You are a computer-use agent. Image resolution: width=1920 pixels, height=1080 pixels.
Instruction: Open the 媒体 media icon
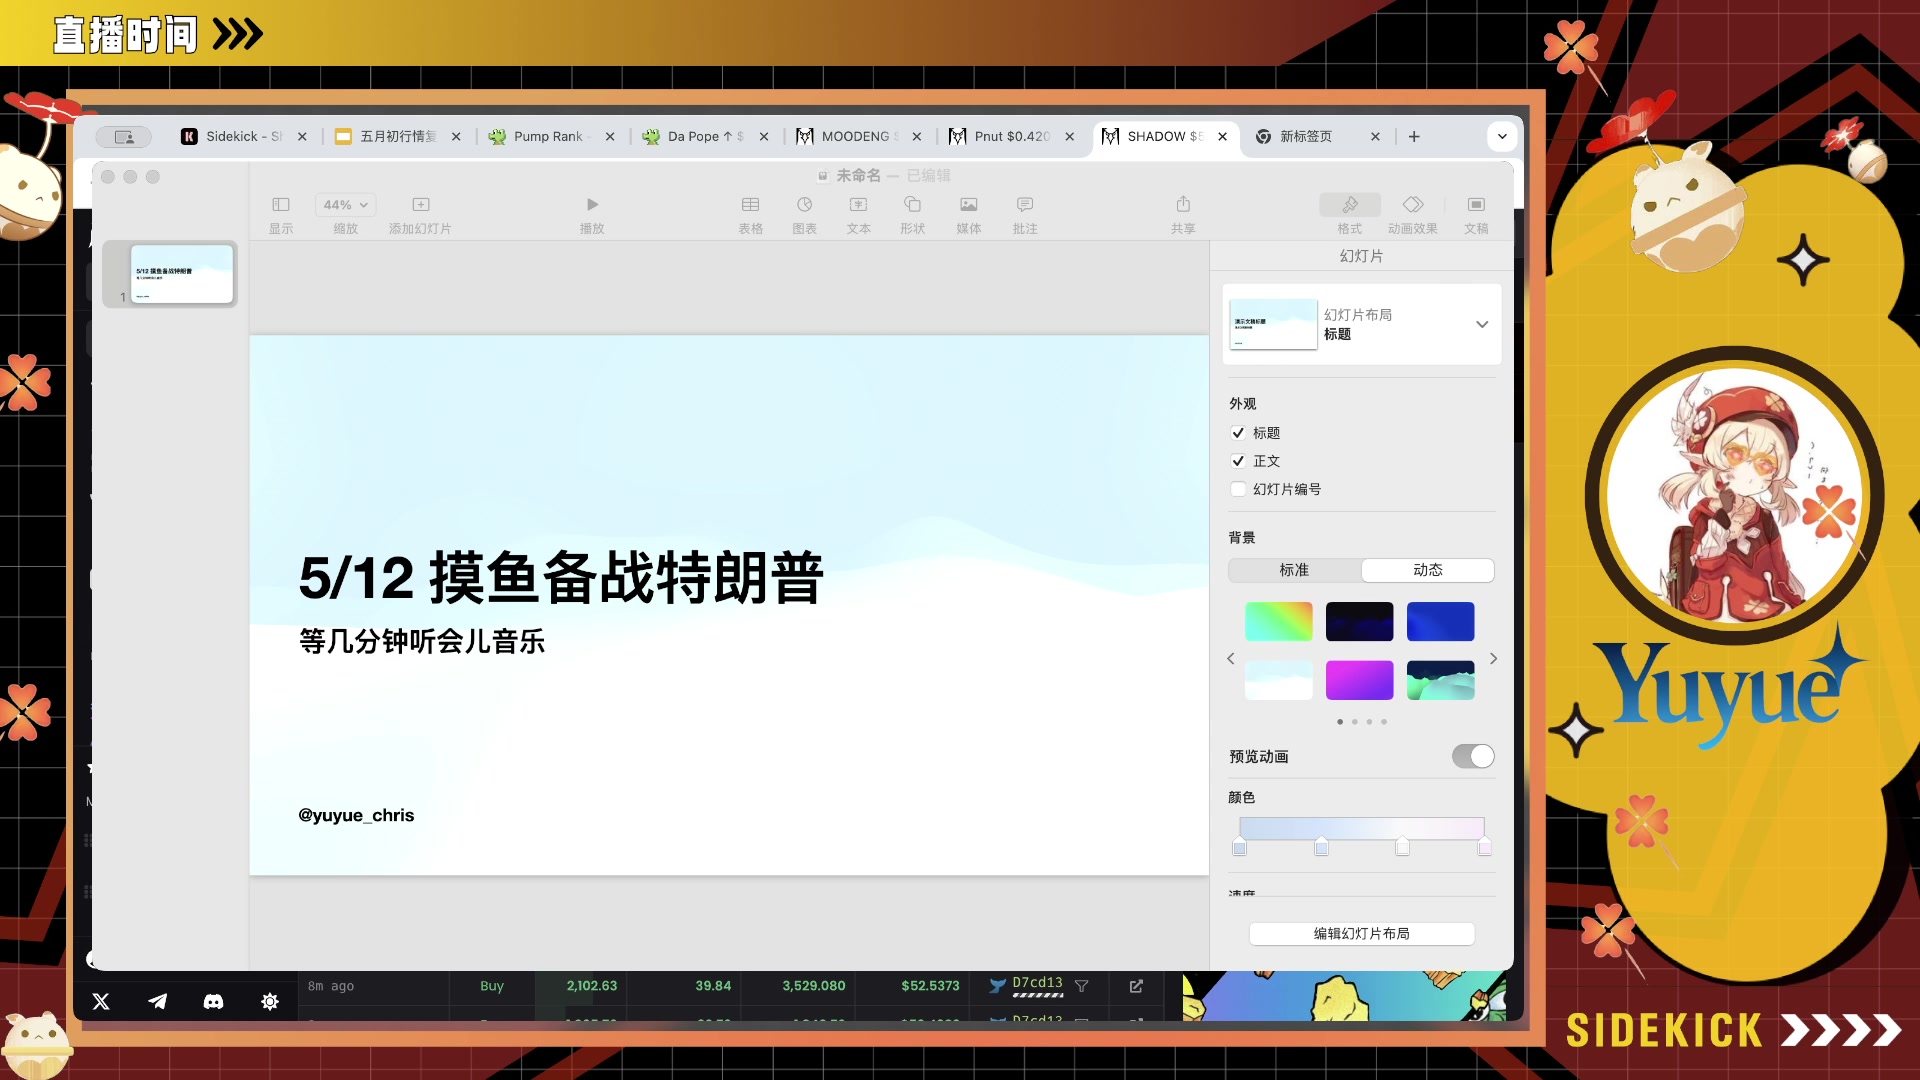pyautogui.click(x=969, y=204)
